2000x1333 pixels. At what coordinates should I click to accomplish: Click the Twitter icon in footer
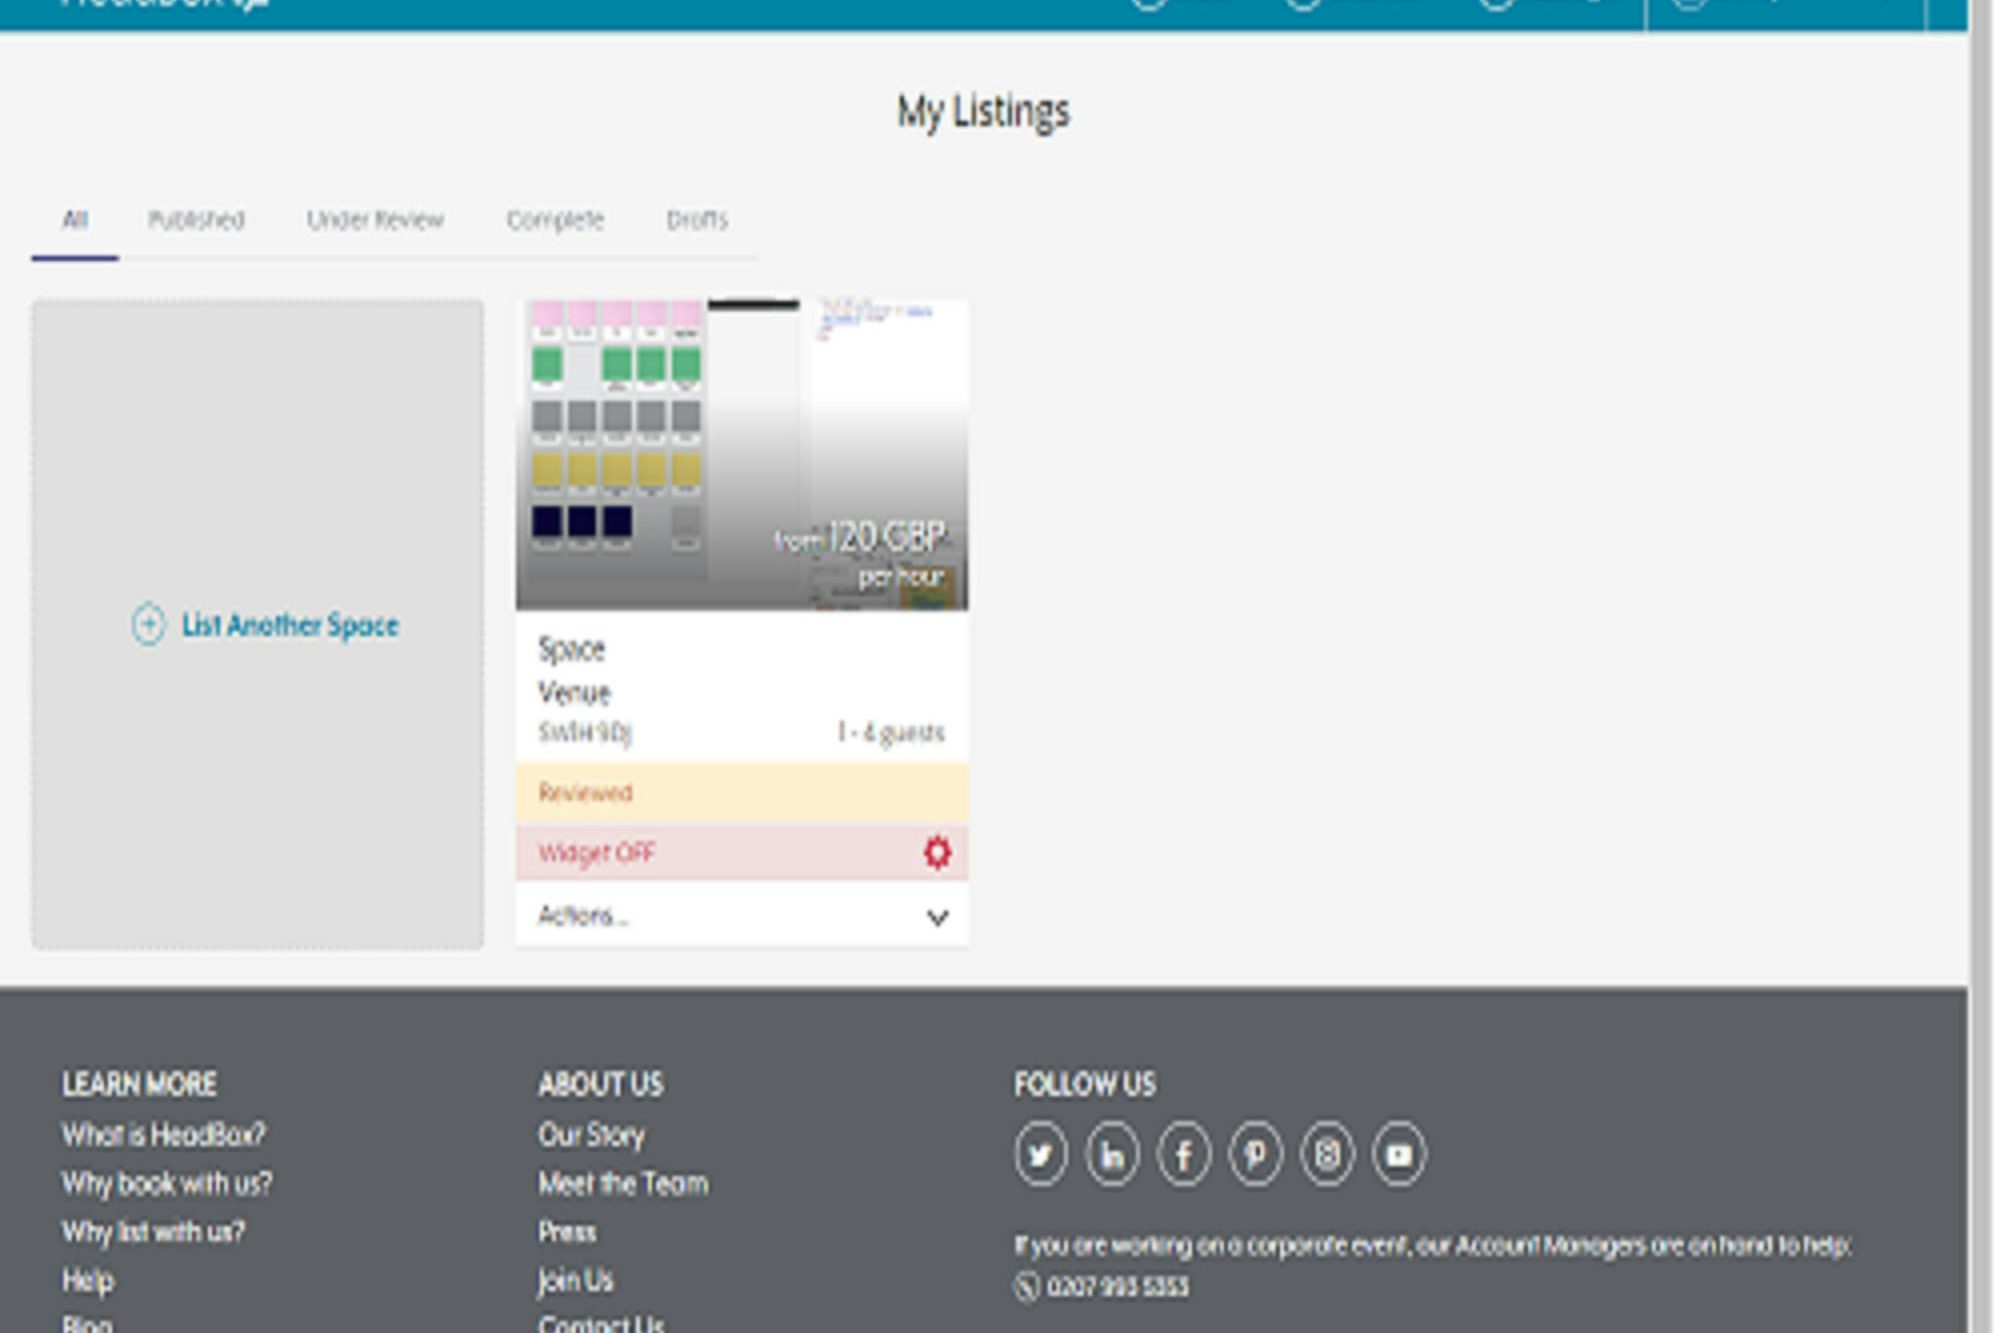click(1040, 1155)
